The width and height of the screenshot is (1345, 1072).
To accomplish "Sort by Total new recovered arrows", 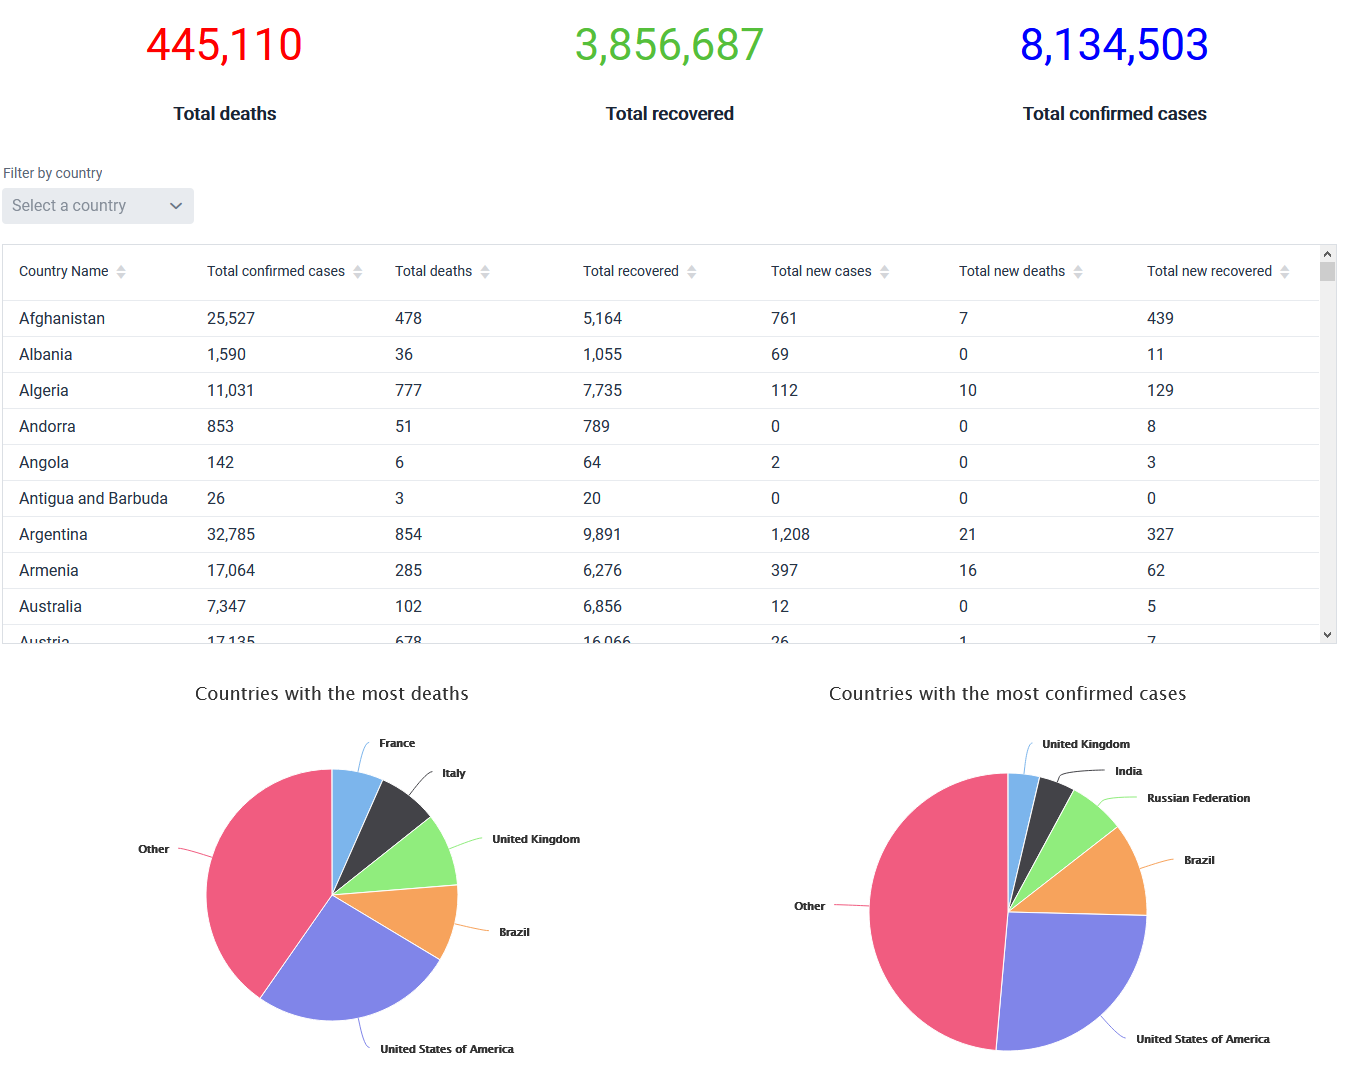I will point(1285,272).
